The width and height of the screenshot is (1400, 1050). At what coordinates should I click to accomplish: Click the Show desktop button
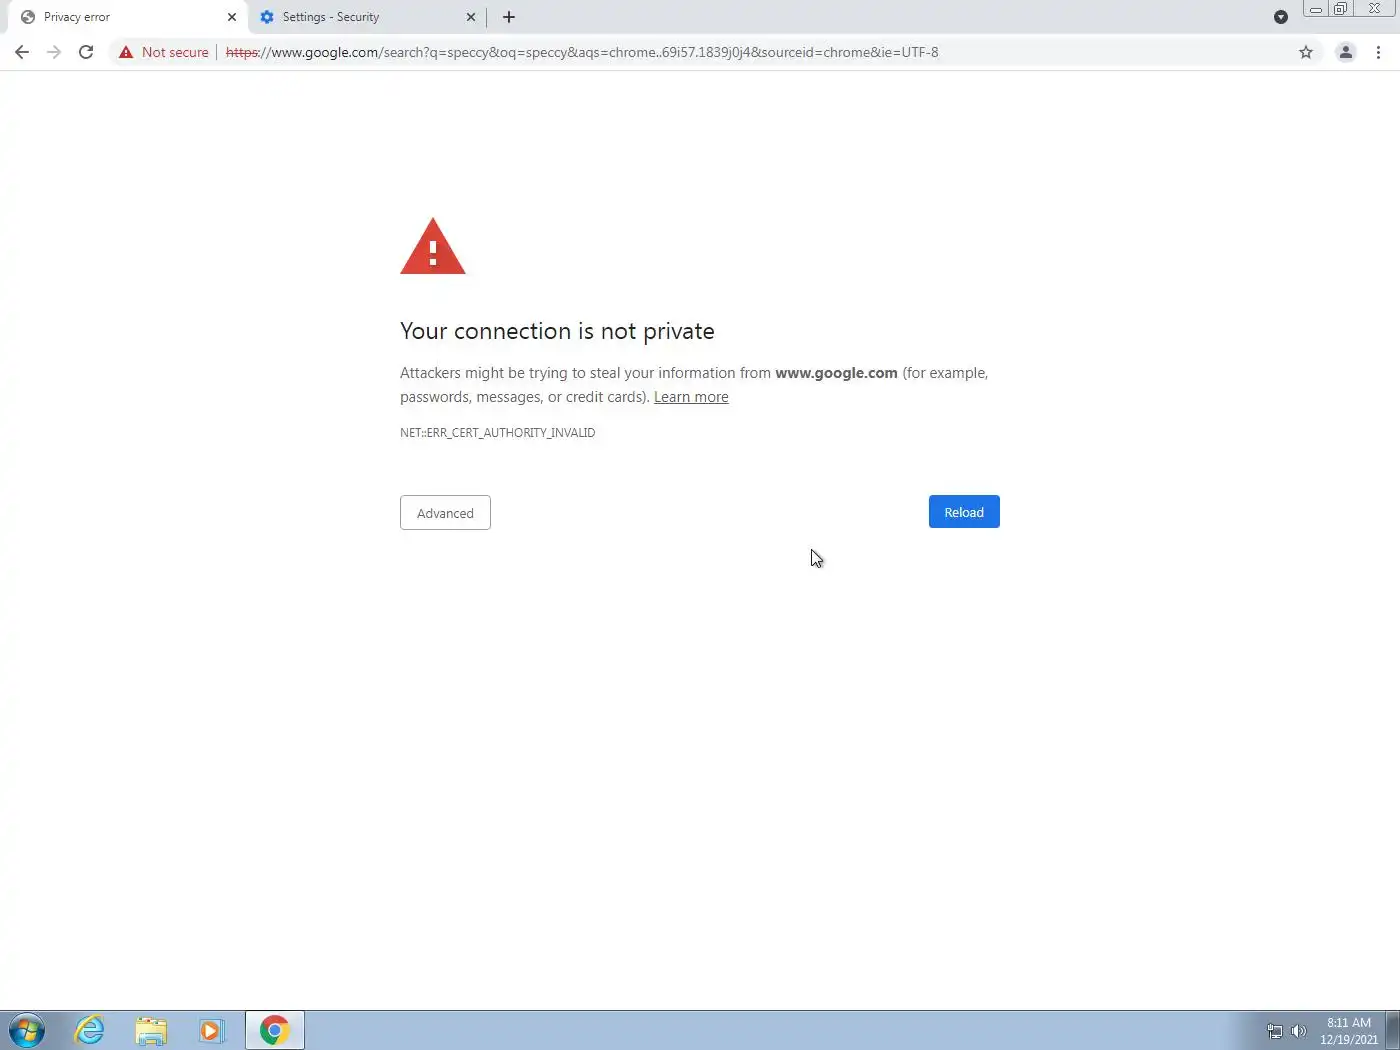[x=1392, y=1030]
